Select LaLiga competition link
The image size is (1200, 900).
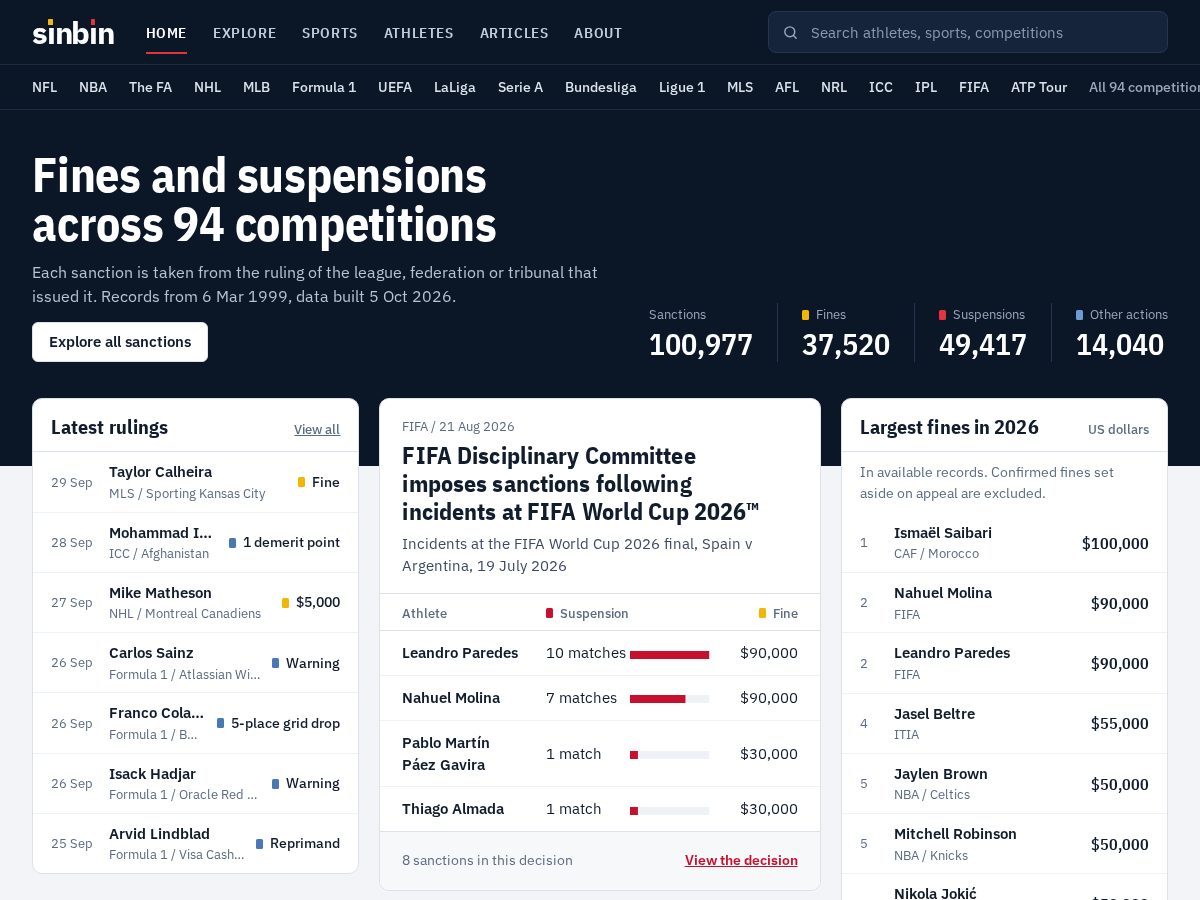pyautogui.click(x=455, y=87)
